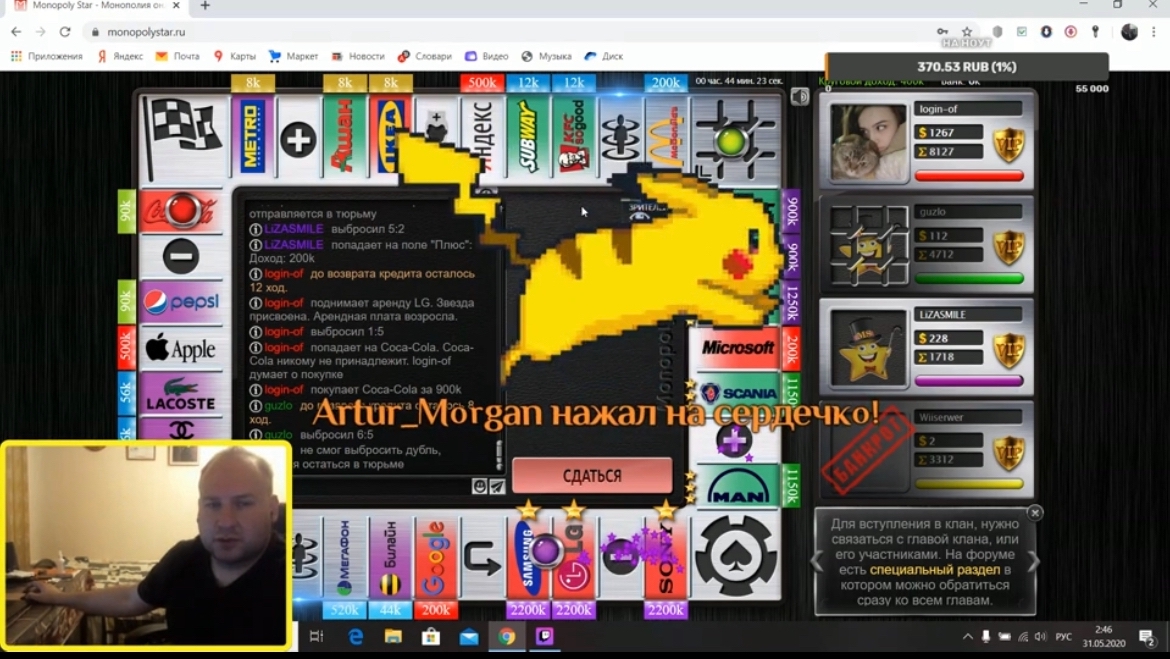The width and height of the screenshot is (1170, 659).
Task: Toggle the game sound speaker
Action: [x=799, y=96]
